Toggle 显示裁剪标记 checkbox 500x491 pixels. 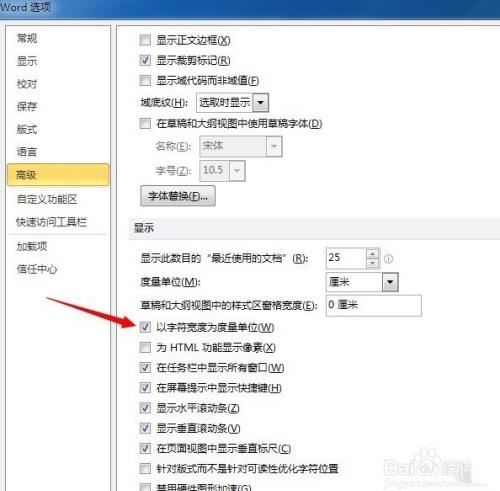click(x=145, y=60)
